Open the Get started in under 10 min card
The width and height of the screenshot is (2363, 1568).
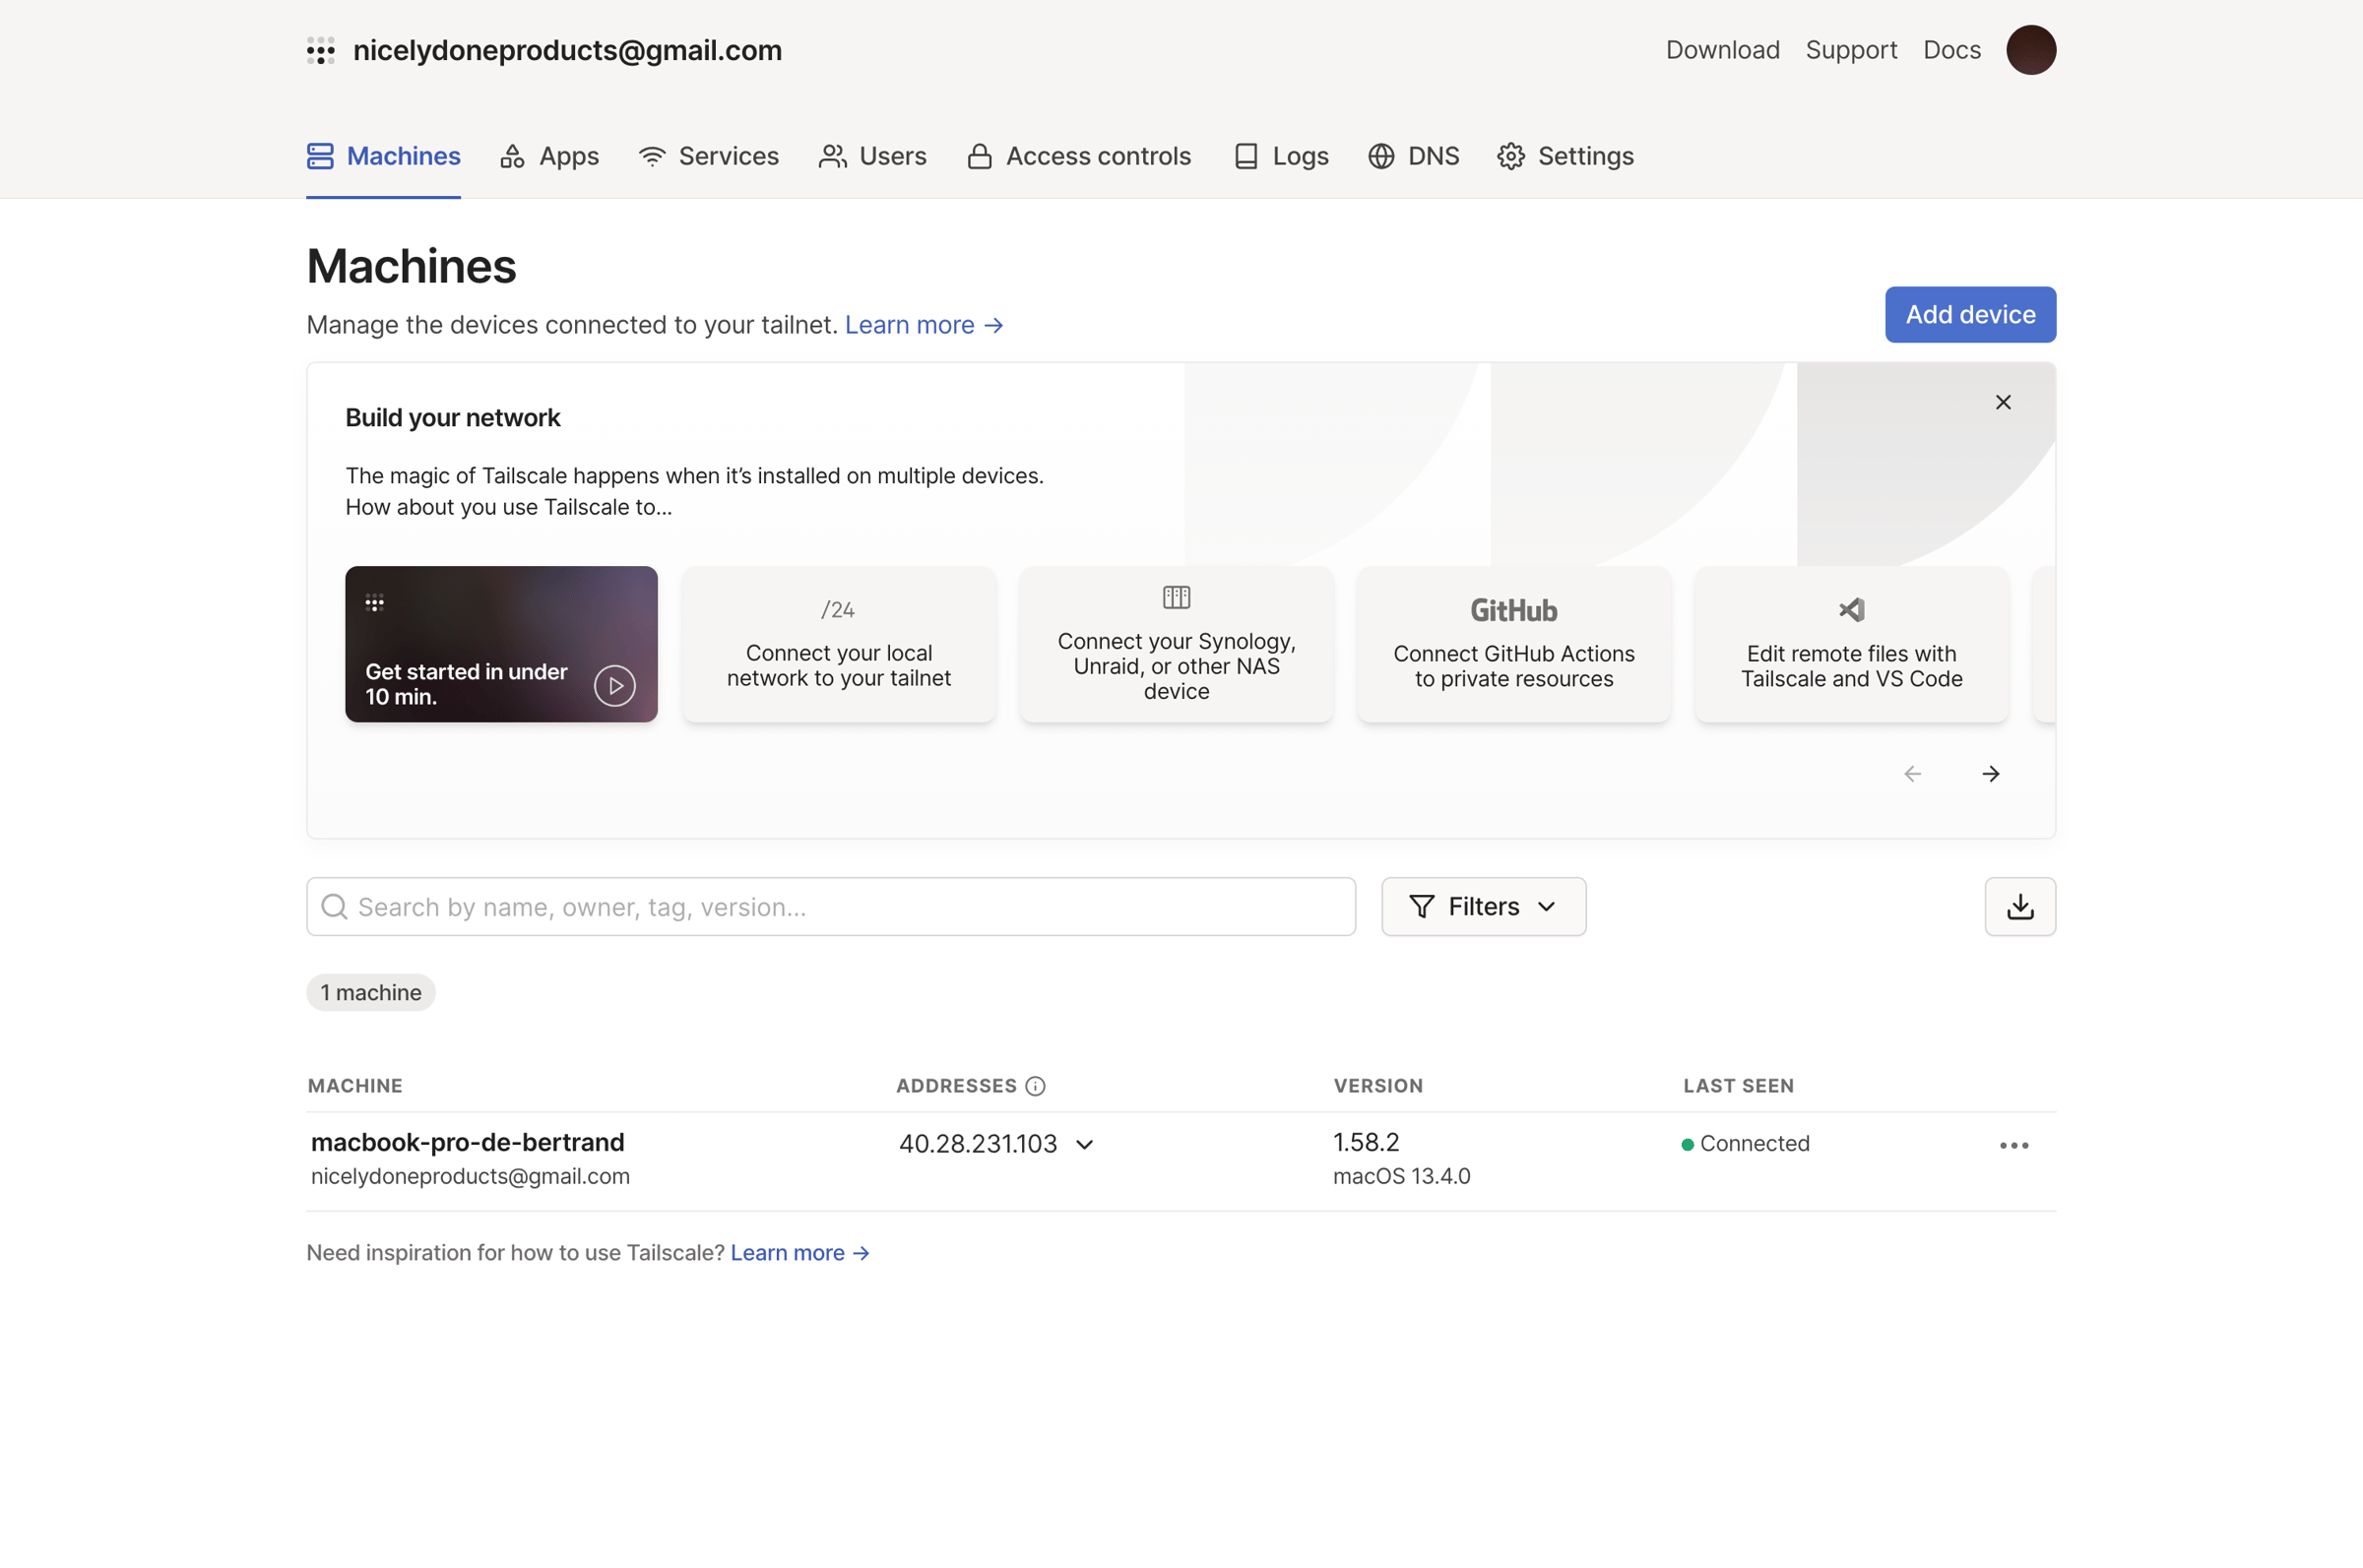[501, 644]
